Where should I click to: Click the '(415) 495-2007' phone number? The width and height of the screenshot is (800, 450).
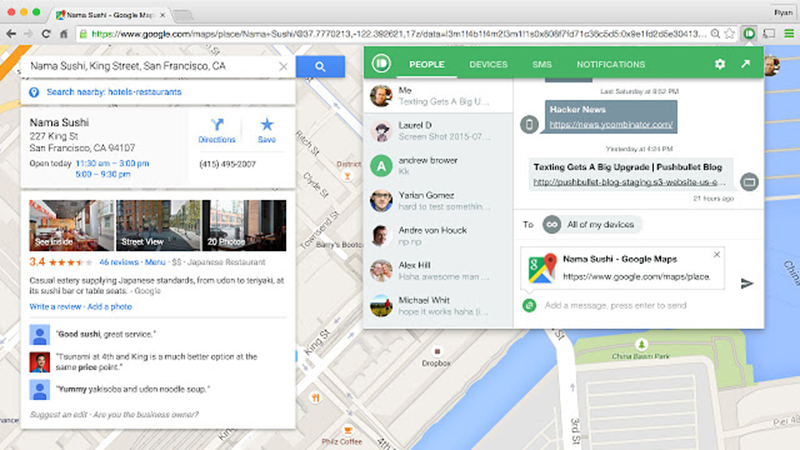tap(227, 164)
